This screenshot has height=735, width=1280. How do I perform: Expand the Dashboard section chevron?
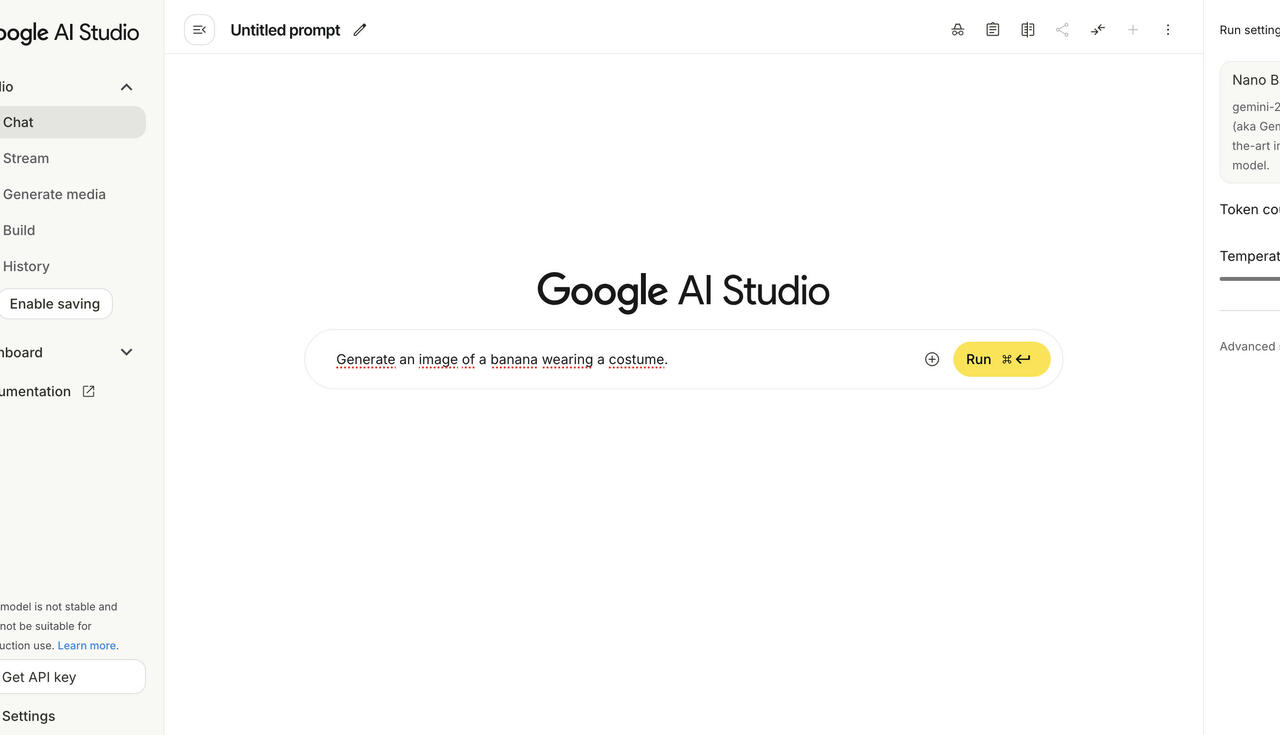pos(126,352)
